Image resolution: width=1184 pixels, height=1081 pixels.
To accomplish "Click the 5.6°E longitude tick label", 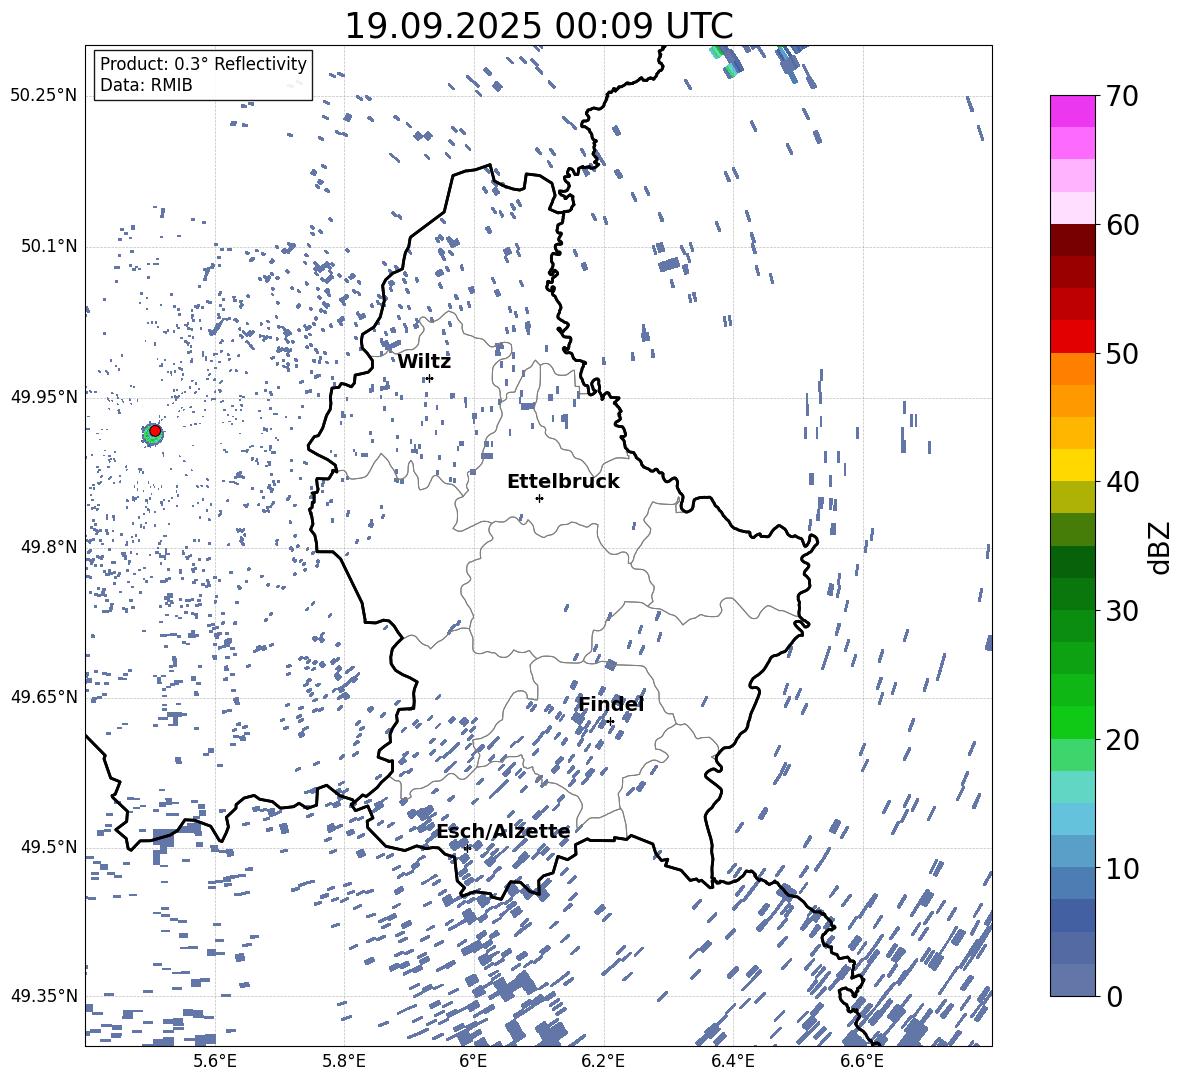I will click(x=214, y=1061).
